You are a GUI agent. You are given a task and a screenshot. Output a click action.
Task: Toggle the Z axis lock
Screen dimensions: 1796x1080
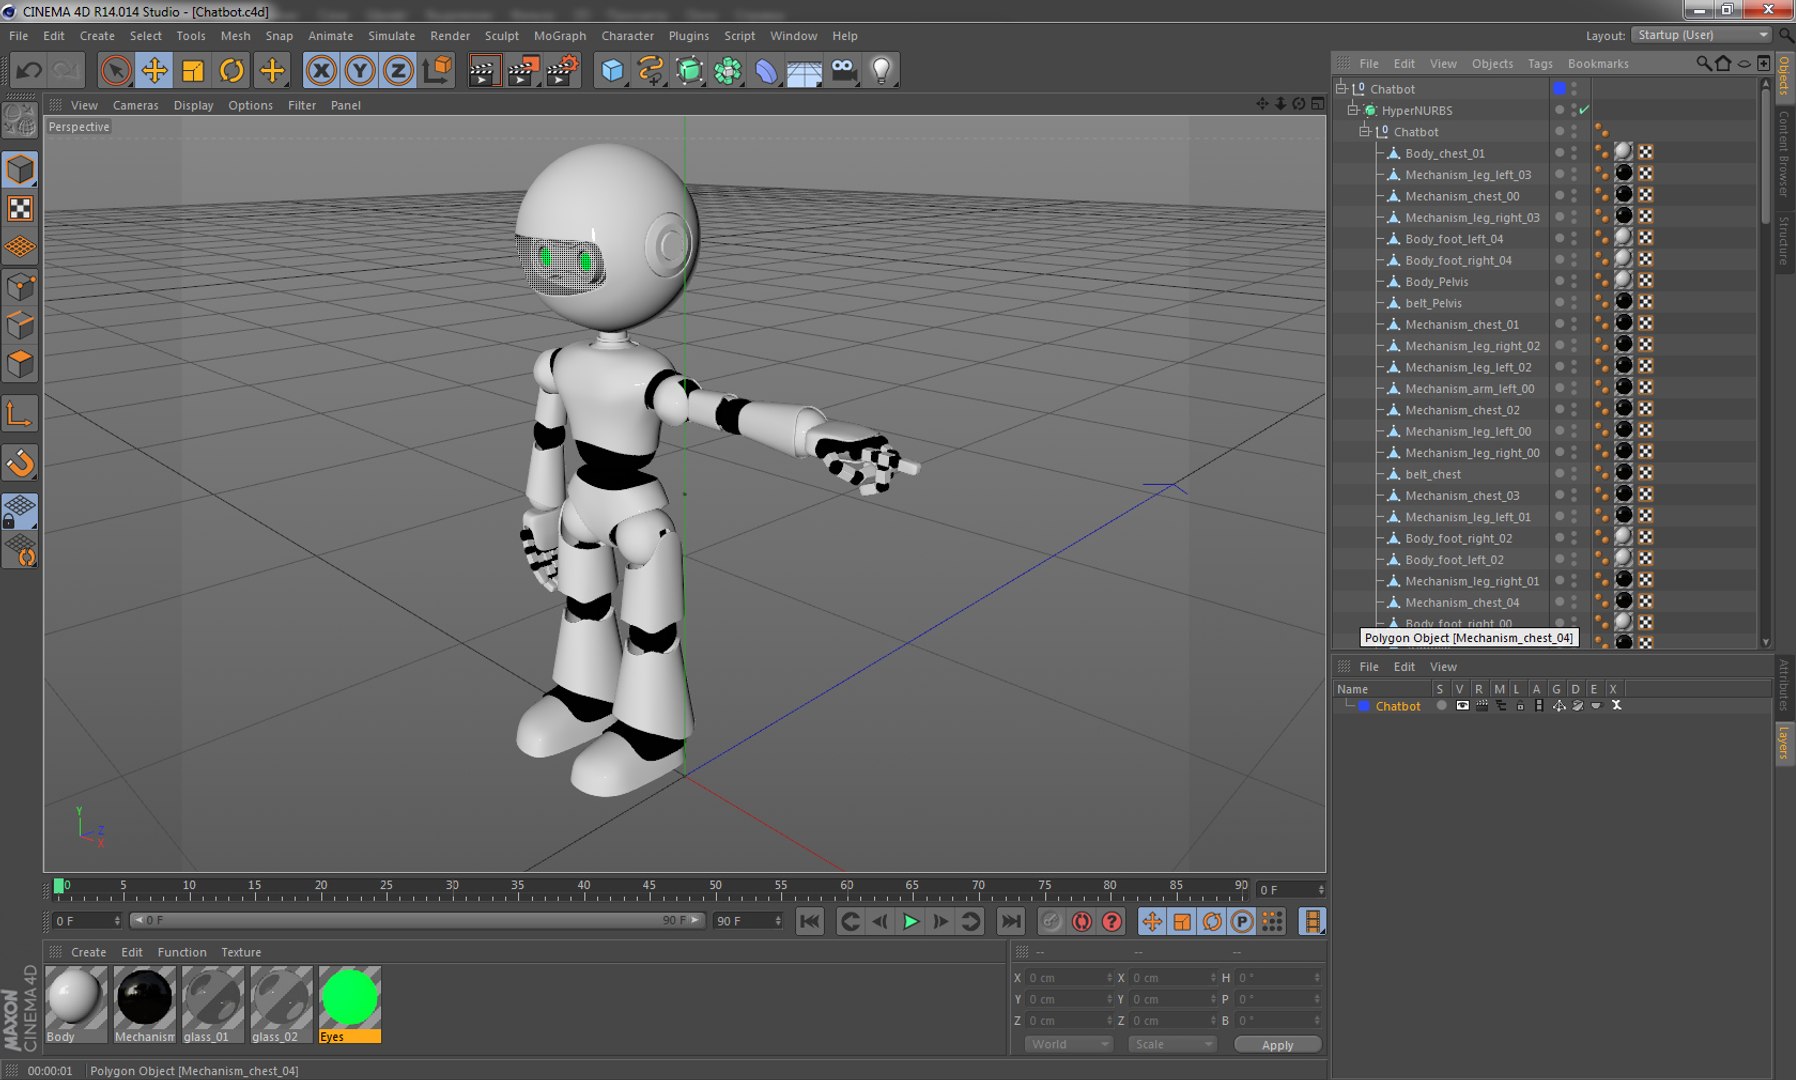point(398,70)
